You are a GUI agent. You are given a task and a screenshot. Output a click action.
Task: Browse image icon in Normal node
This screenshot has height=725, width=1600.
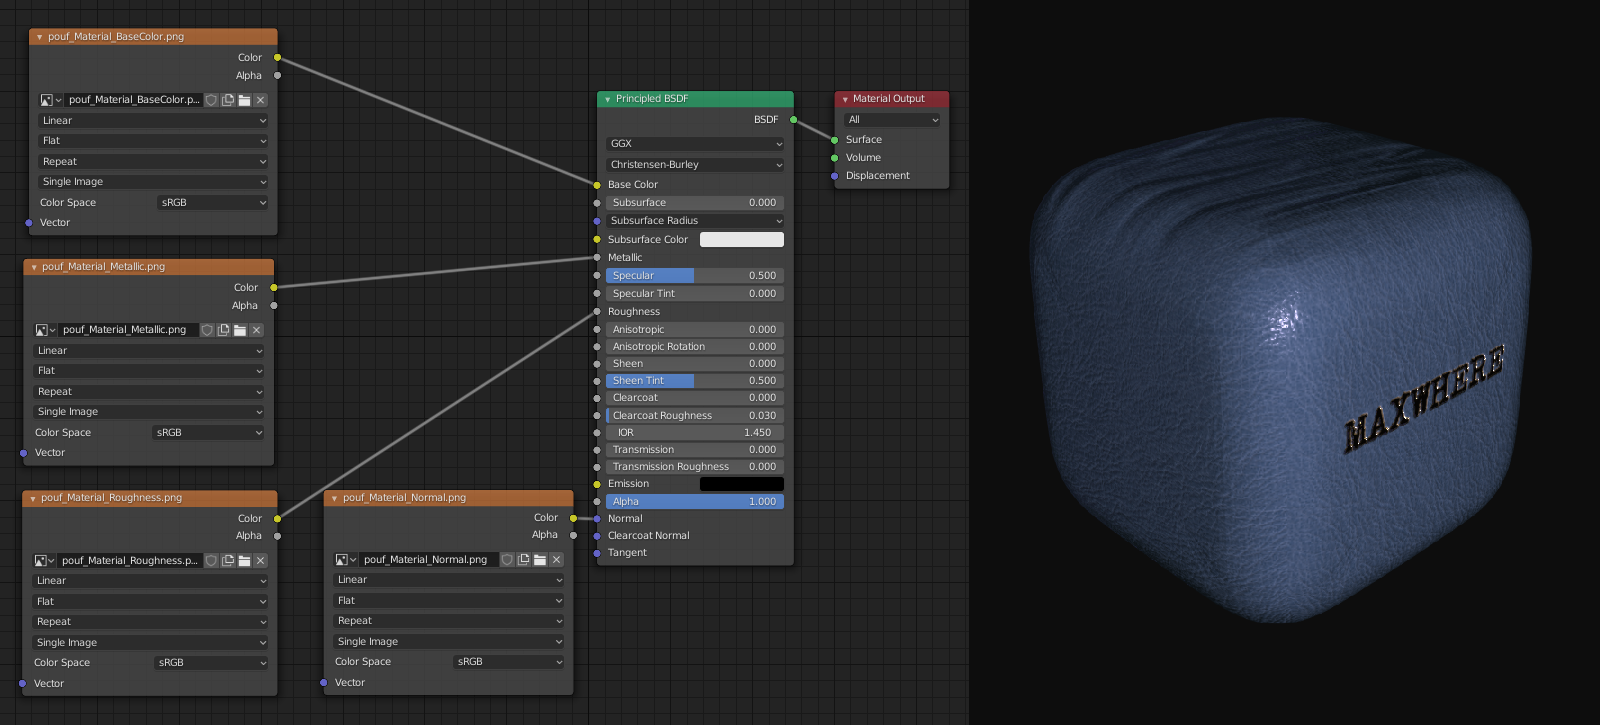pyautogui.click(x=346, y=560)
